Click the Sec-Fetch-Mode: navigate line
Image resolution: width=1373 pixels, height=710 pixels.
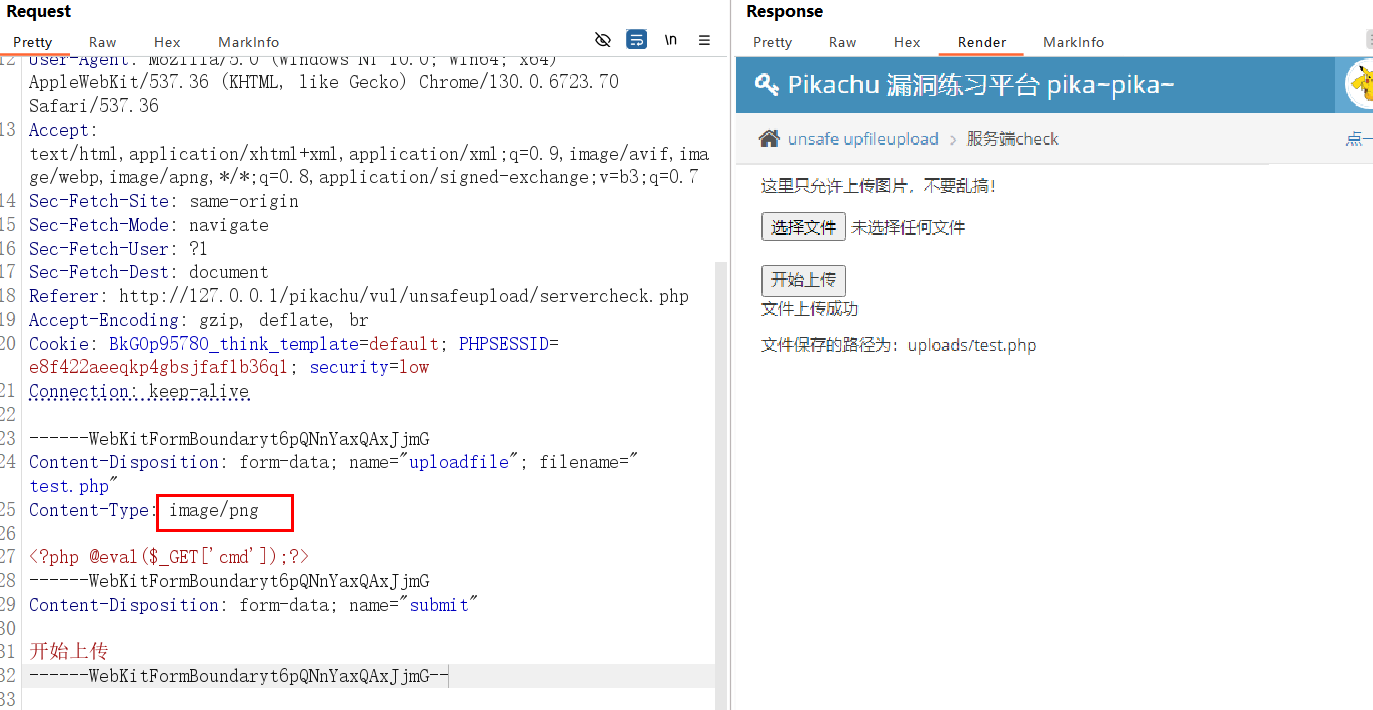[x=149, y=225]
